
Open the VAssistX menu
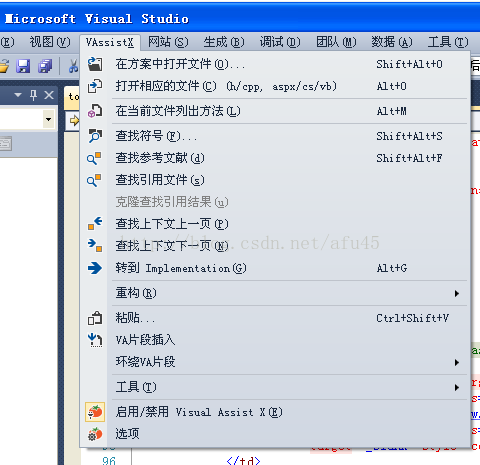coord(110,42)
